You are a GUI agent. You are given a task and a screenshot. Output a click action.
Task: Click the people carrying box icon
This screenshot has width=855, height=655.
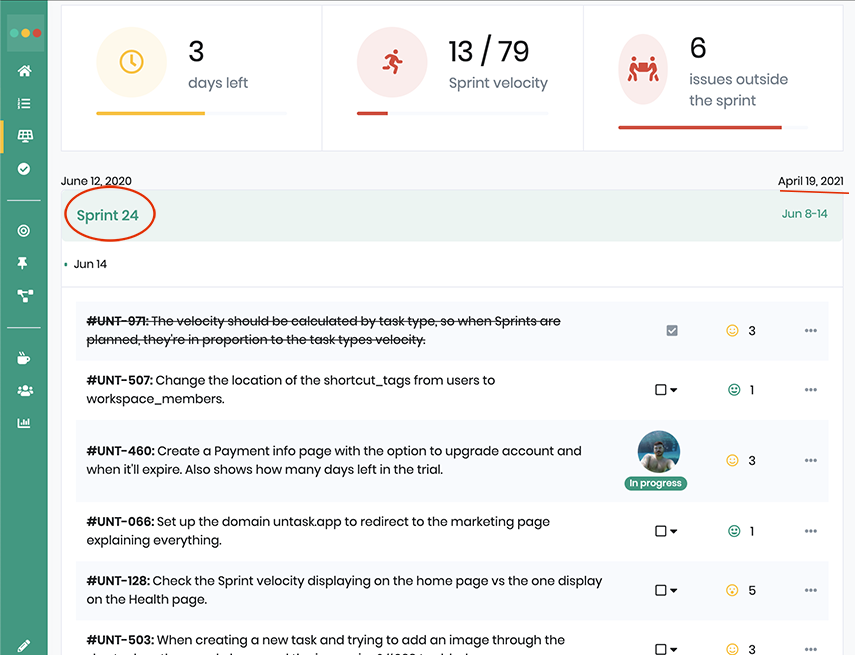pyautogui.click(x=643, y=69)
